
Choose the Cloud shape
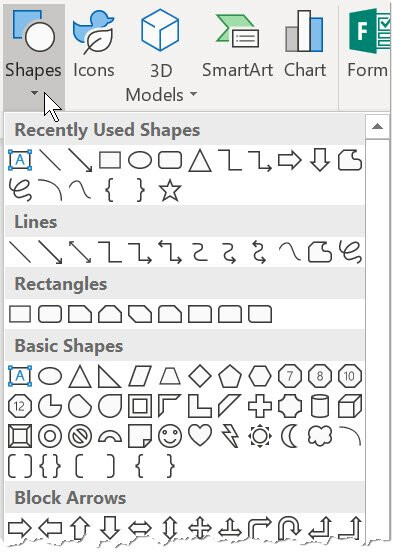pos(320,436)
